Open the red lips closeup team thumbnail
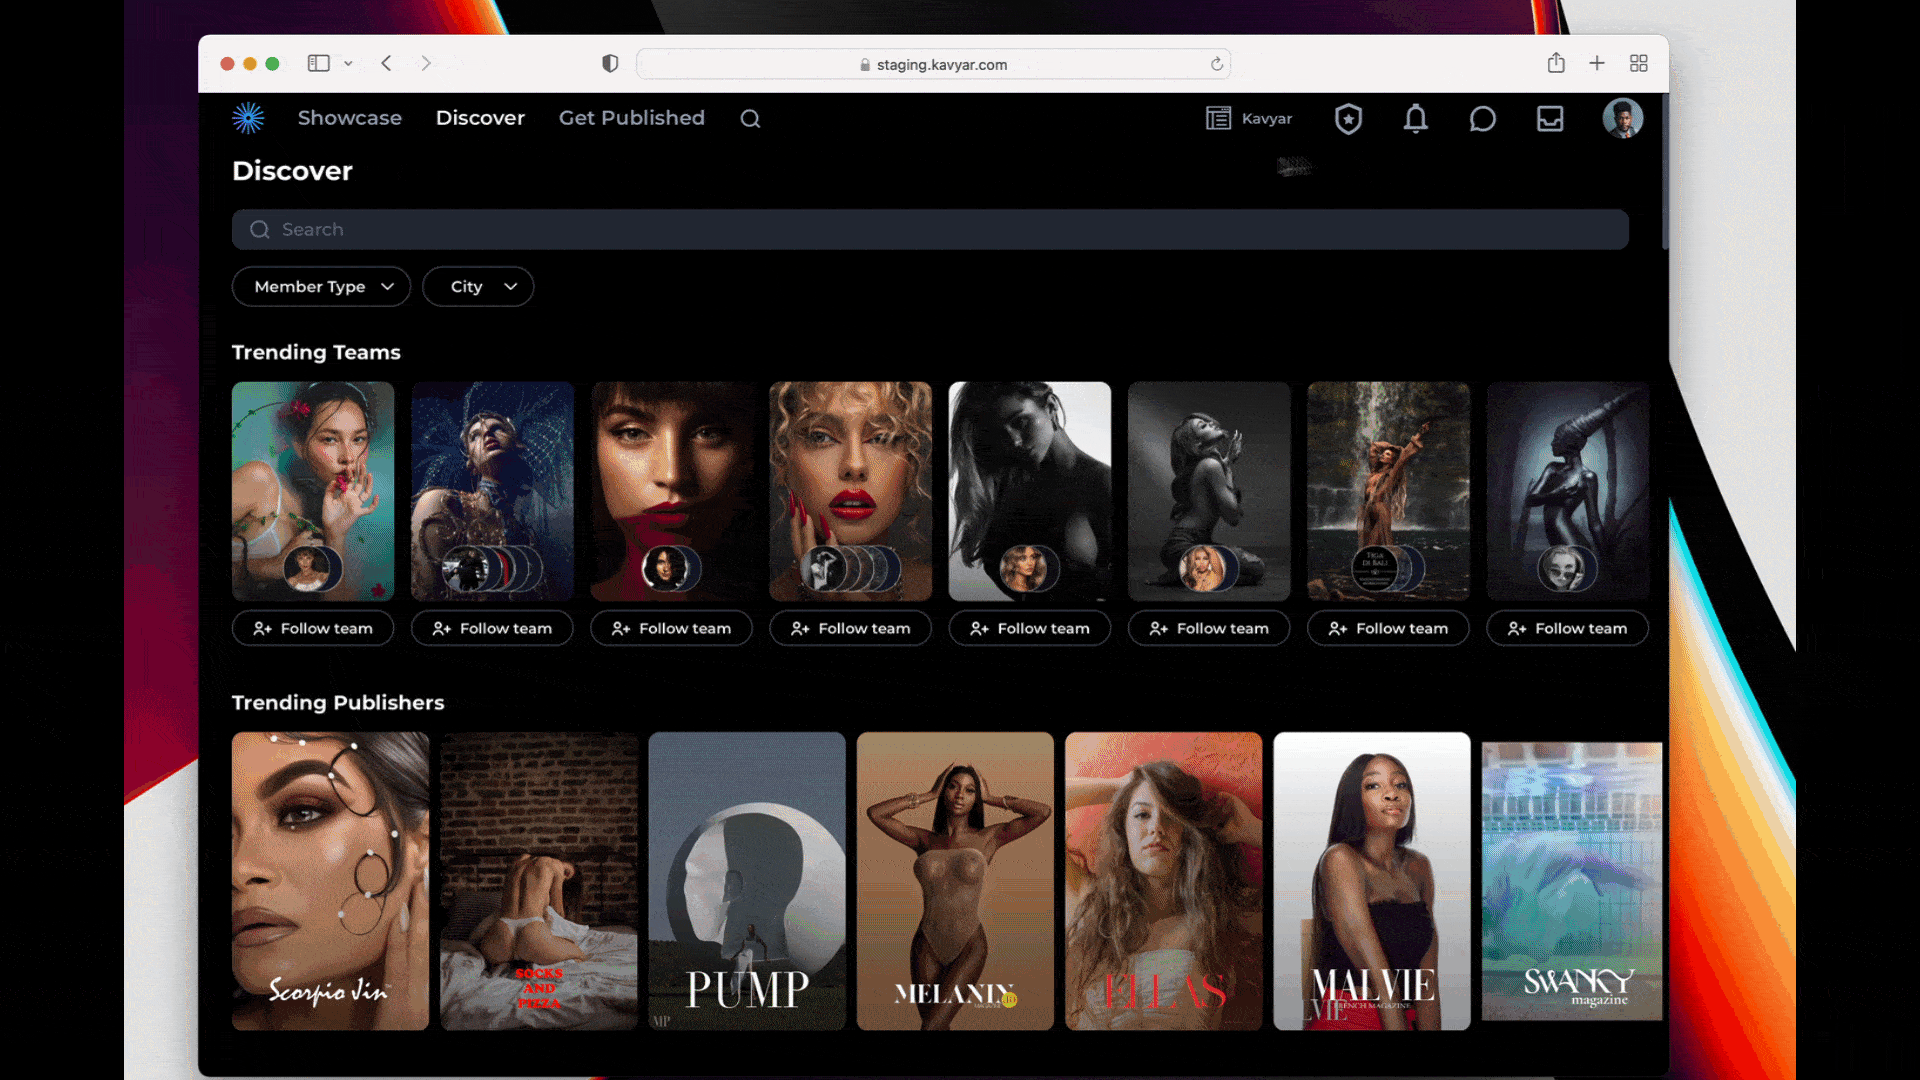 click(671, 491)
